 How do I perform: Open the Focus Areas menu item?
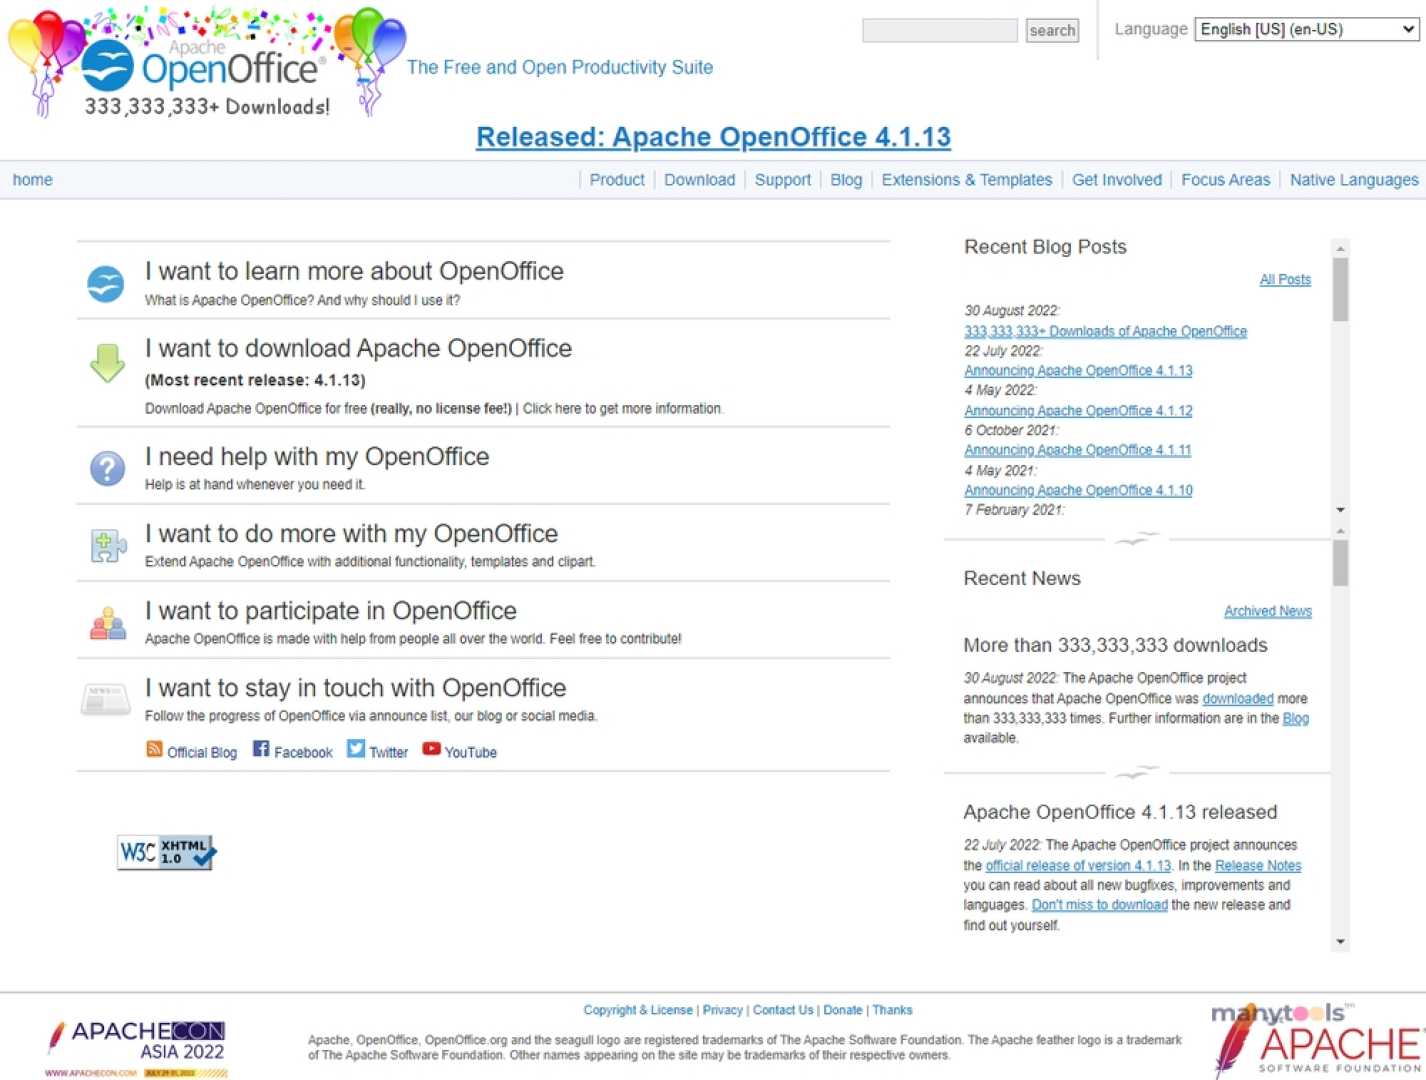(x=1226, y=180)
